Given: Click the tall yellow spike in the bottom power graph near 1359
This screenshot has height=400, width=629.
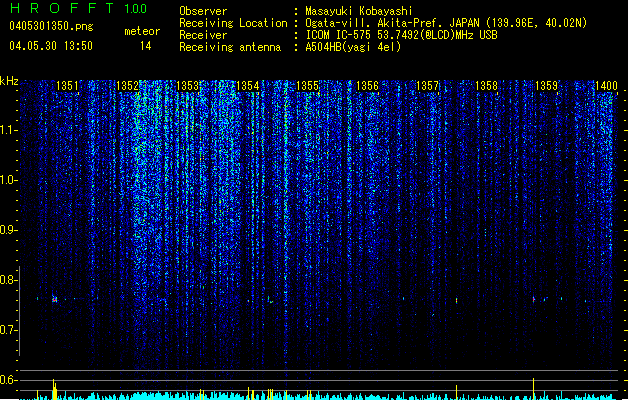Looking at the screenshot, I should [x=534, y=388].
